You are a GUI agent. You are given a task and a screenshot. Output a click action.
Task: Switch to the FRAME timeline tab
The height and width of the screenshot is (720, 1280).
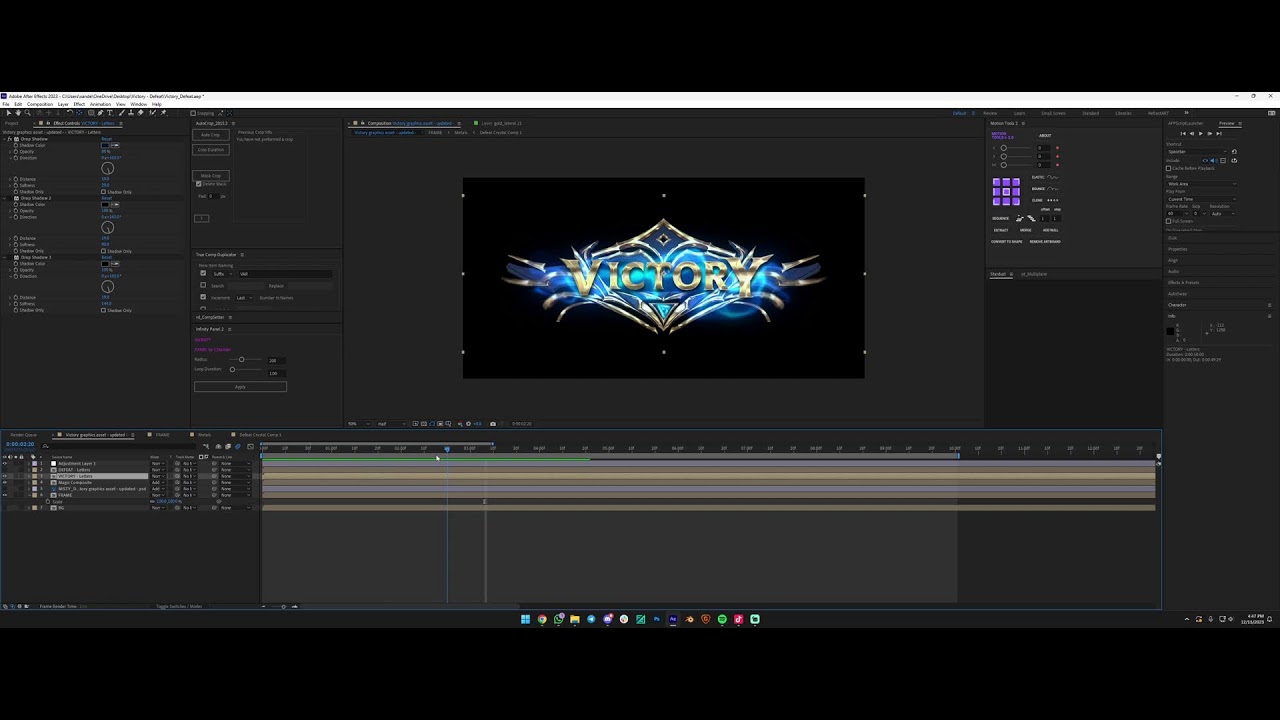(162, 435)
